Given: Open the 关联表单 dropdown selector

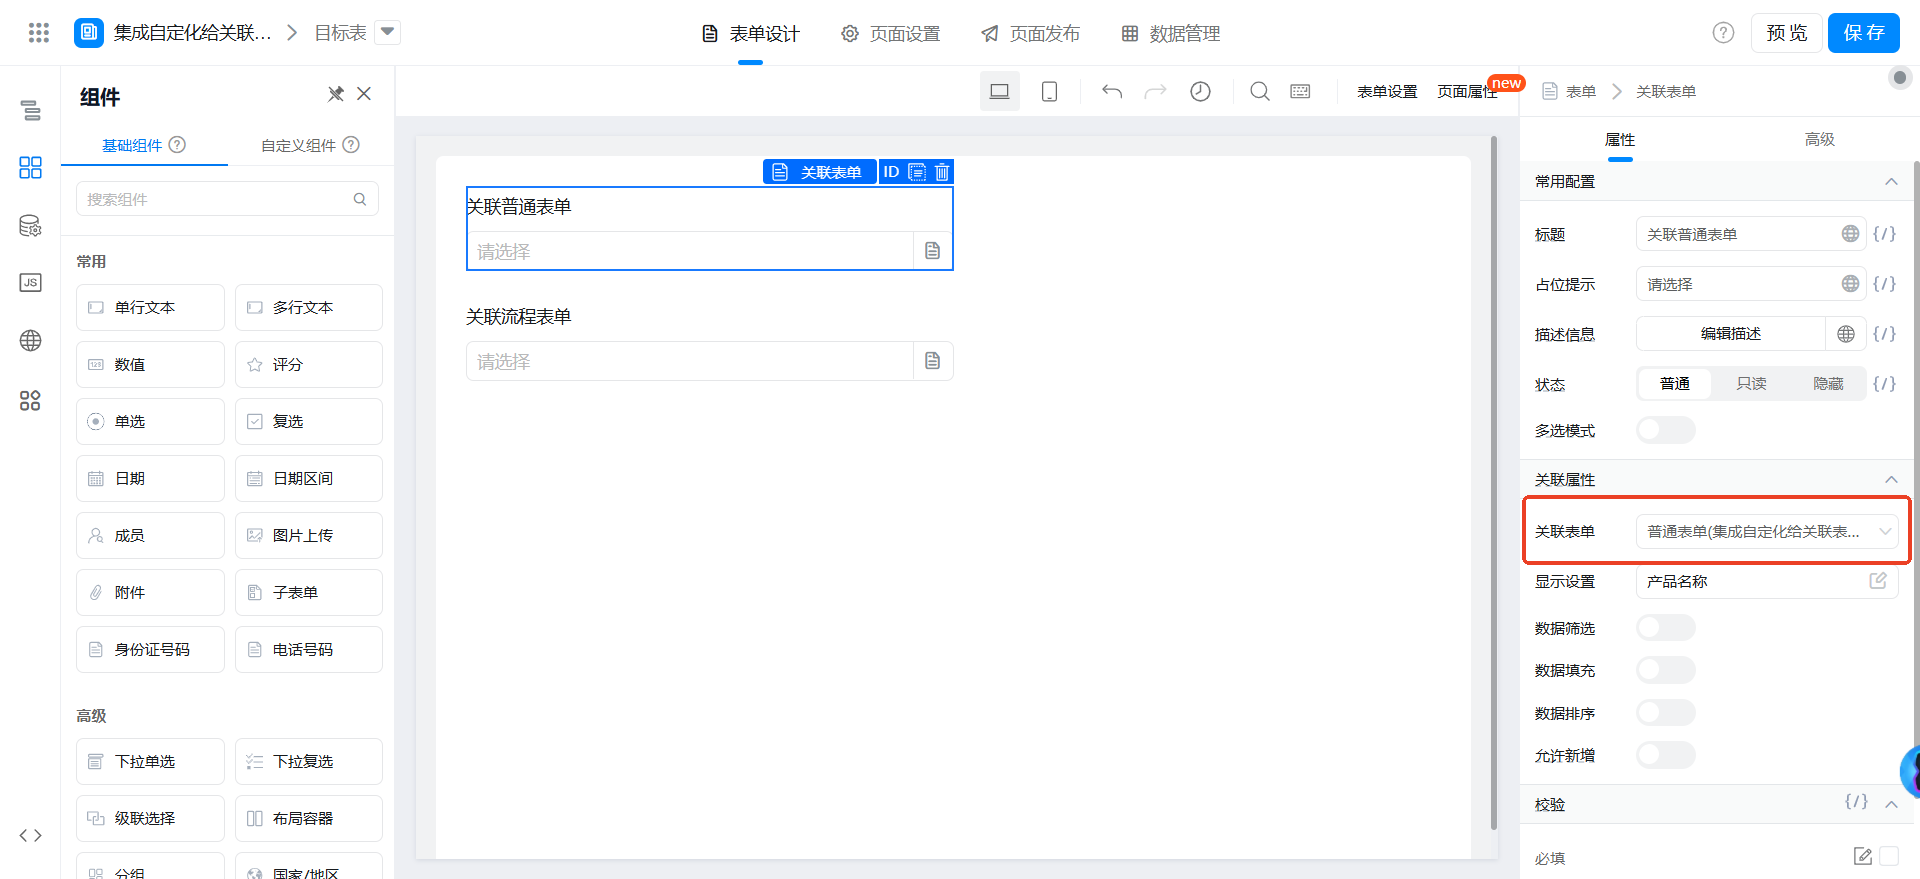Looking at the screenshot, I should pyautogui.click(x=1767, y=531).
